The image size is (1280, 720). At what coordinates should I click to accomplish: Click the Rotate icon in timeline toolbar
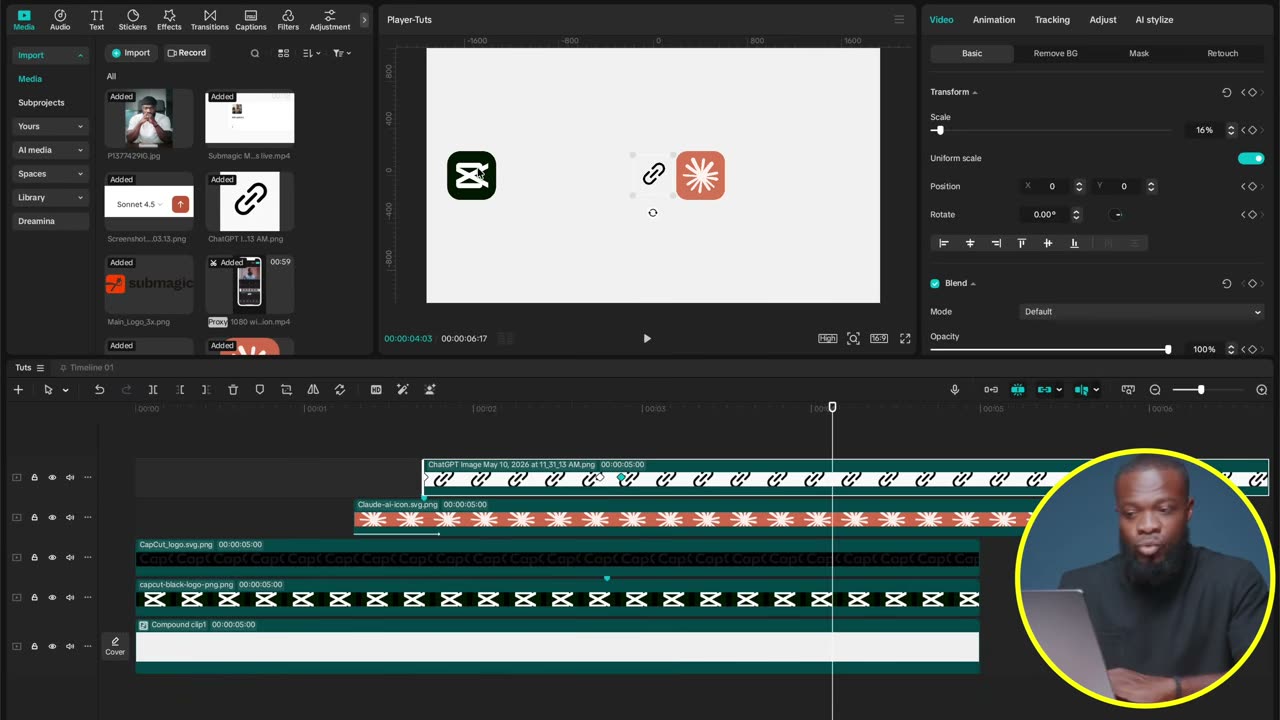coord(340,390)
